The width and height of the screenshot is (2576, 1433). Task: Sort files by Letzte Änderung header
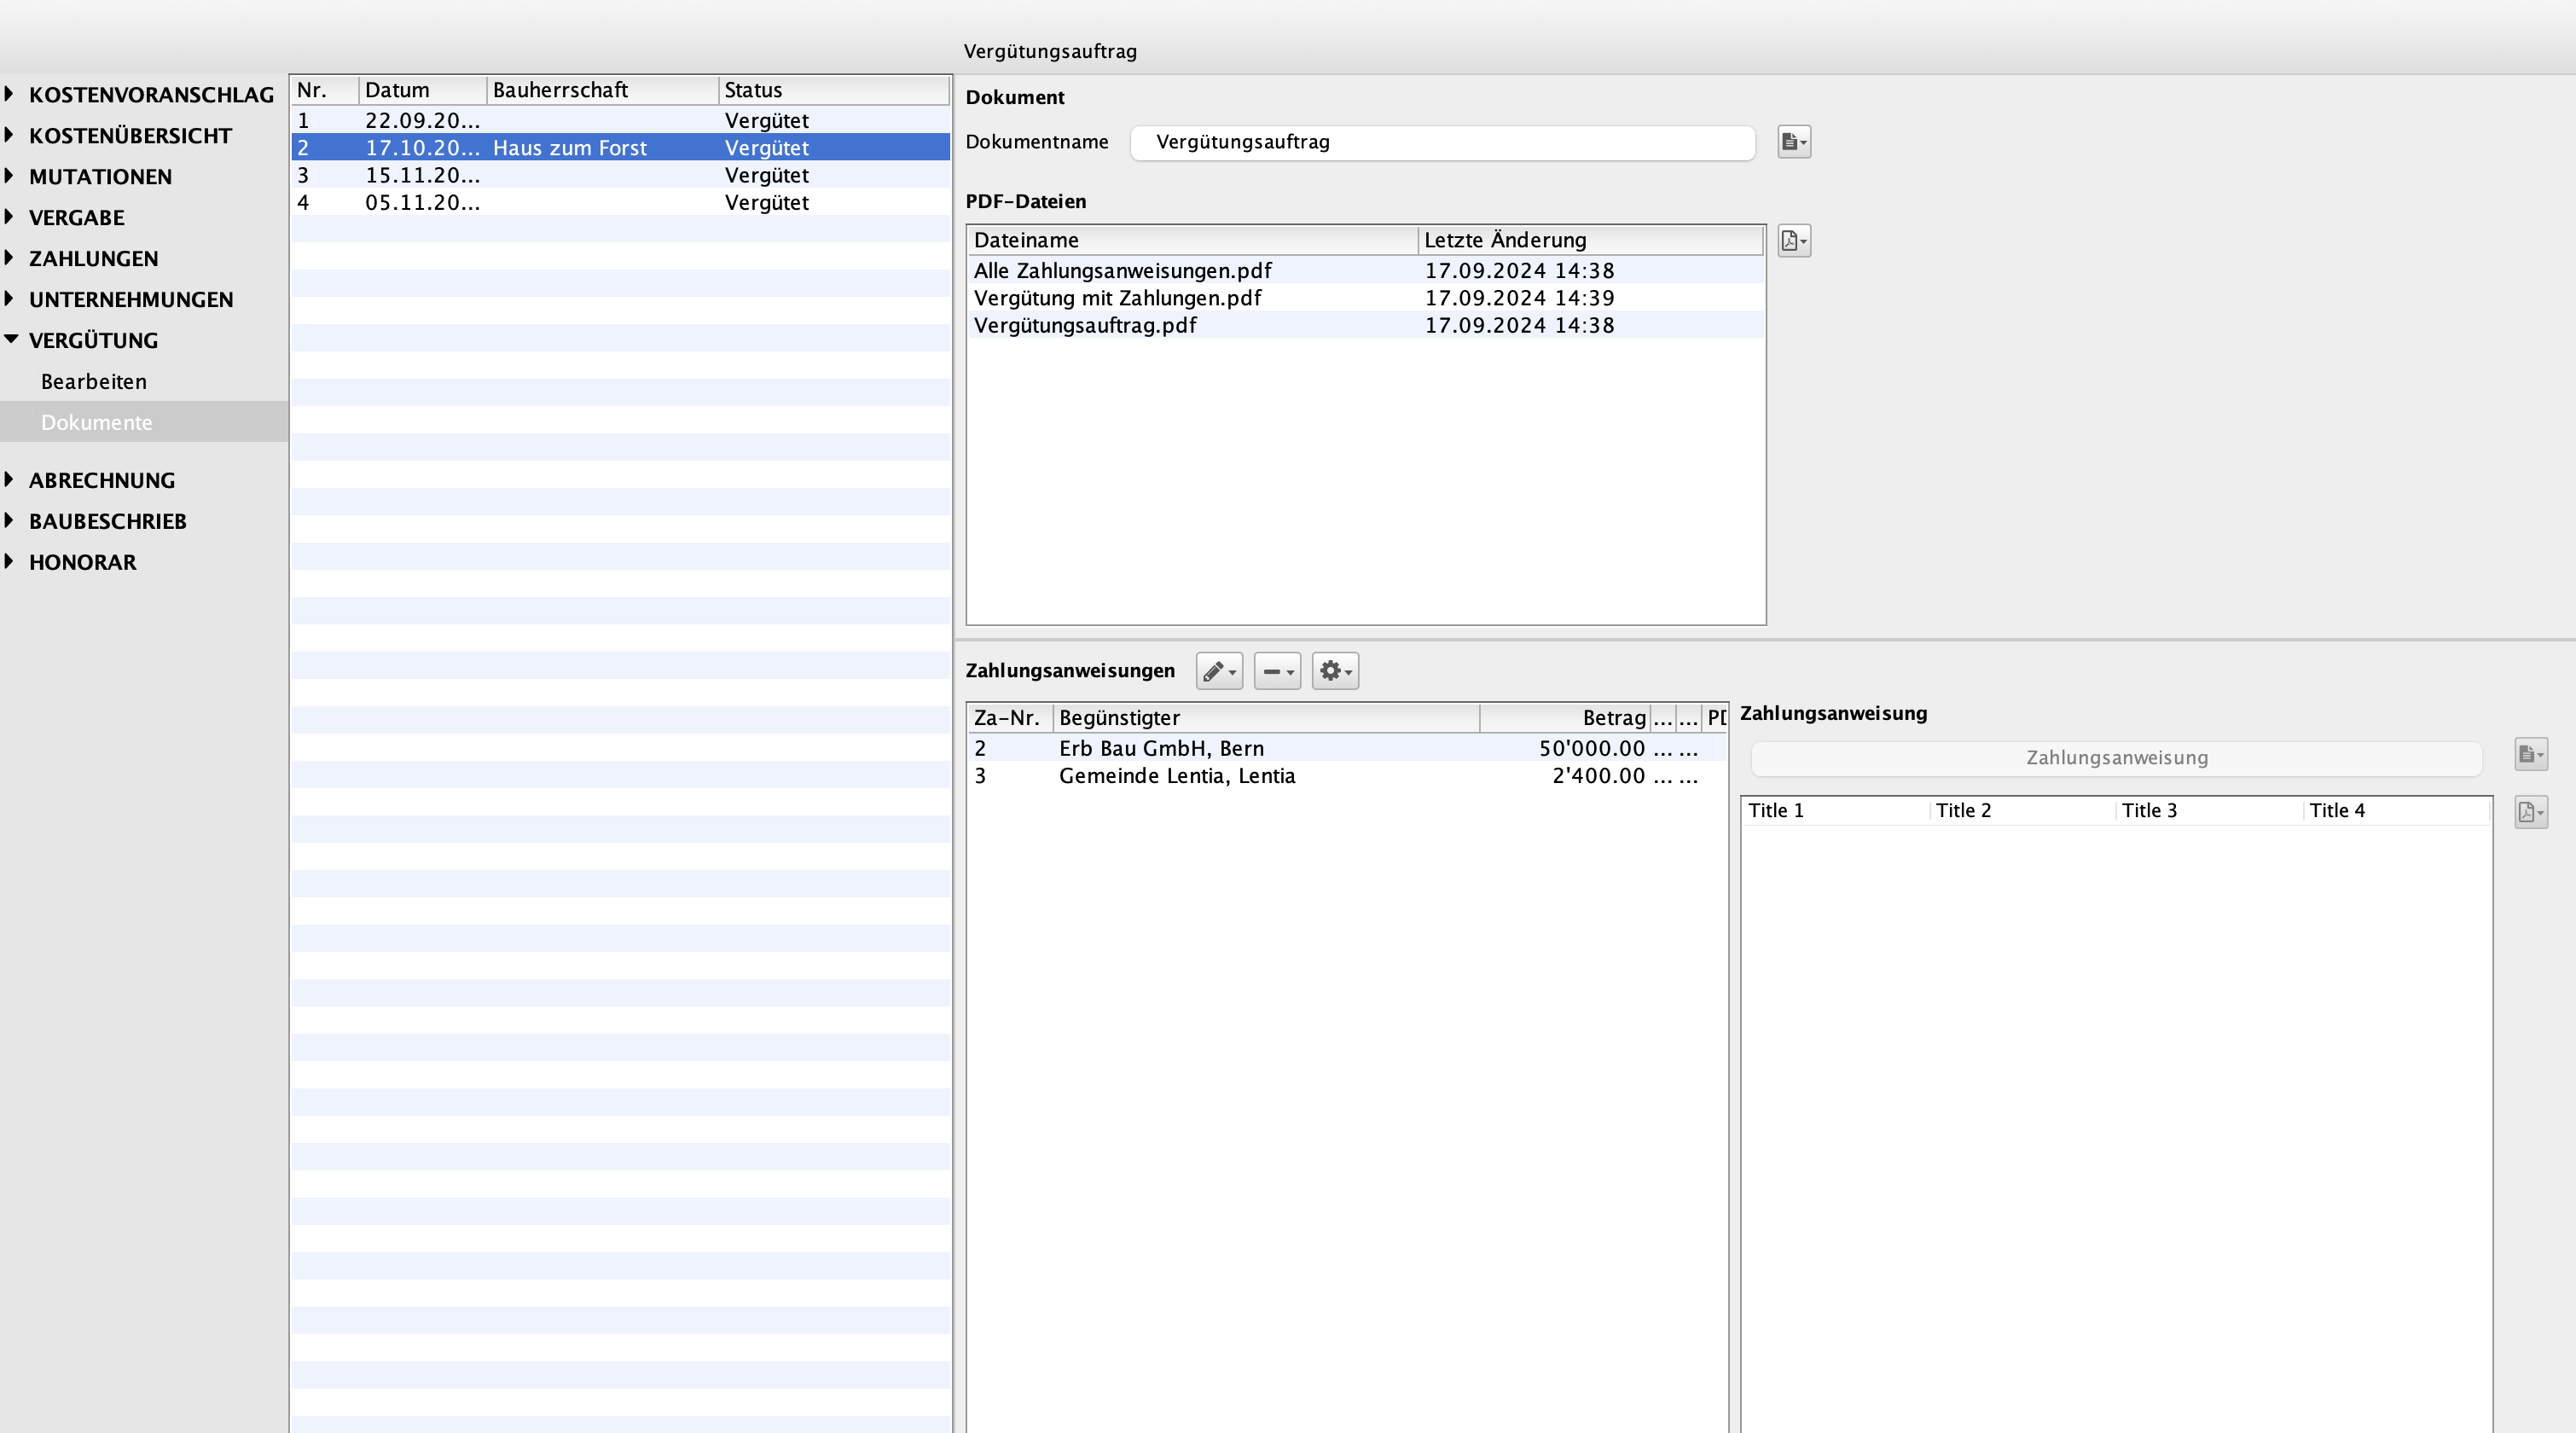[1588, 240]
